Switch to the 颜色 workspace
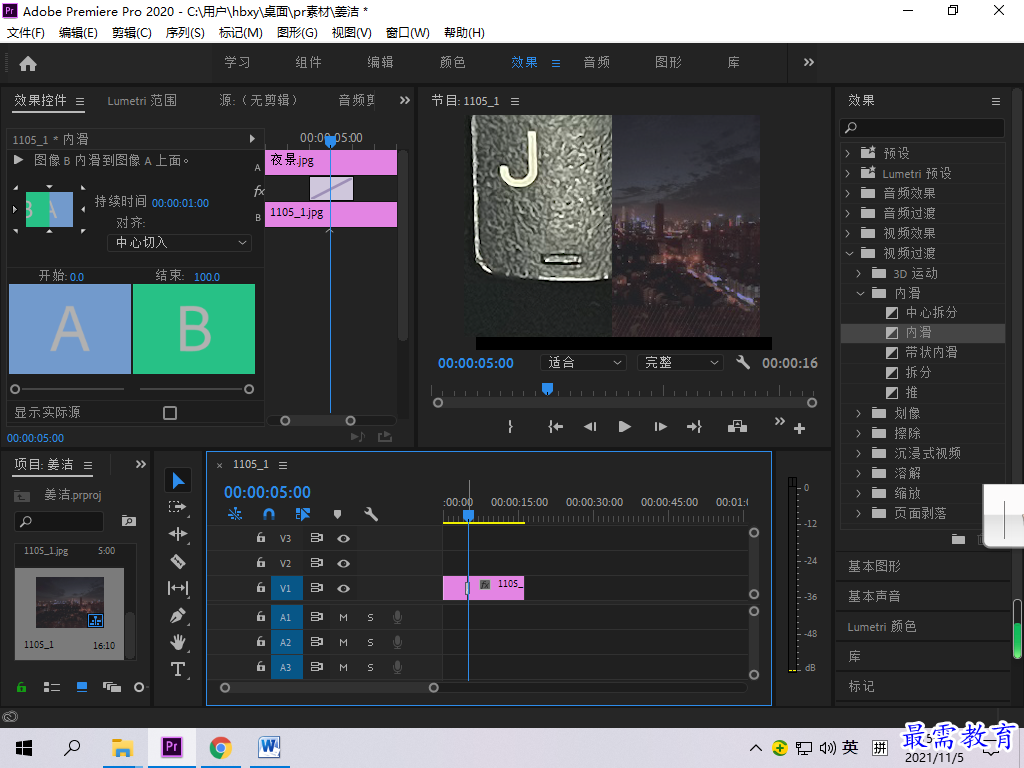 tap(452, 63)
